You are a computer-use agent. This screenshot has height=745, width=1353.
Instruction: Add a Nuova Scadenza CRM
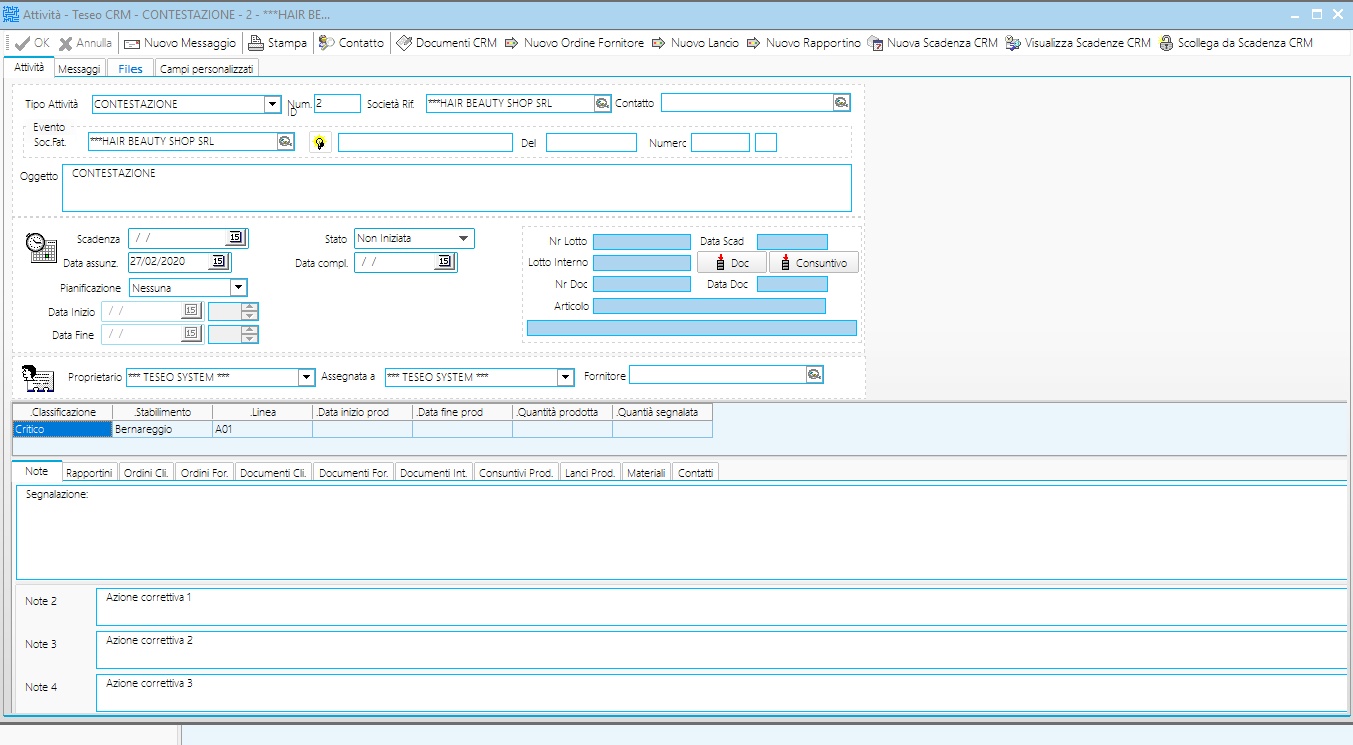pyautogui.click(x=932, y=43)
